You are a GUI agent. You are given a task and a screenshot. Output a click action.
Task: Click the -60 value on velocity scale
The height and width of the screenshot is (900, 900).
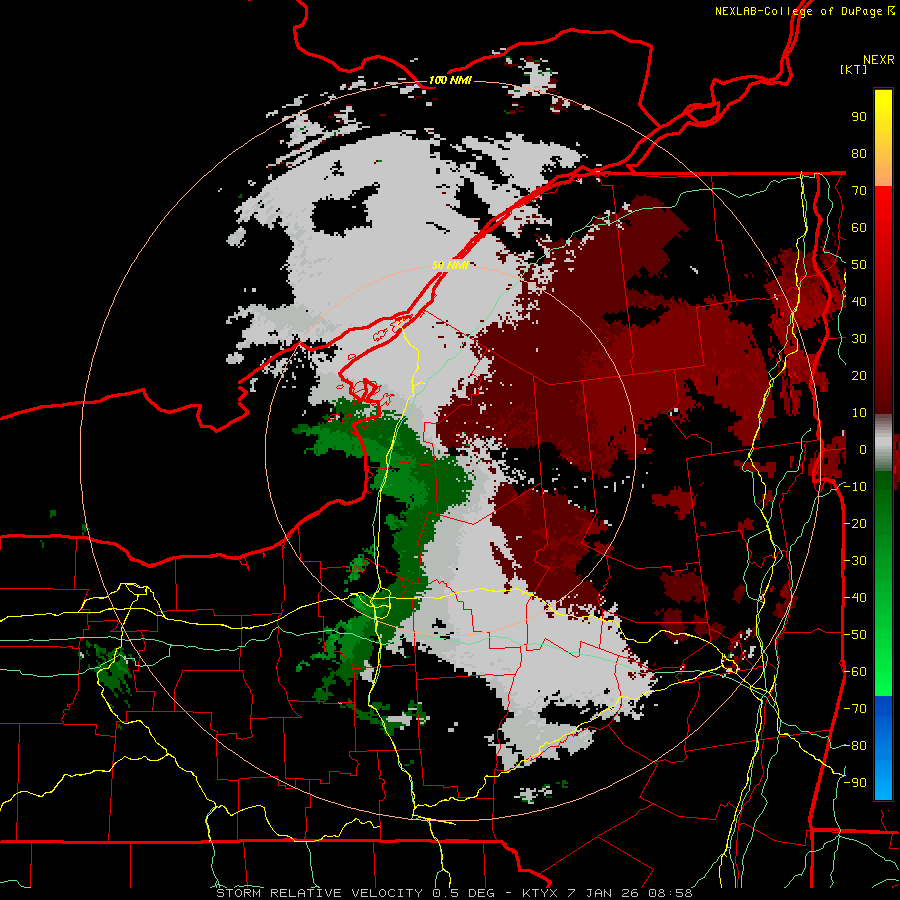(x=855, y=672)
